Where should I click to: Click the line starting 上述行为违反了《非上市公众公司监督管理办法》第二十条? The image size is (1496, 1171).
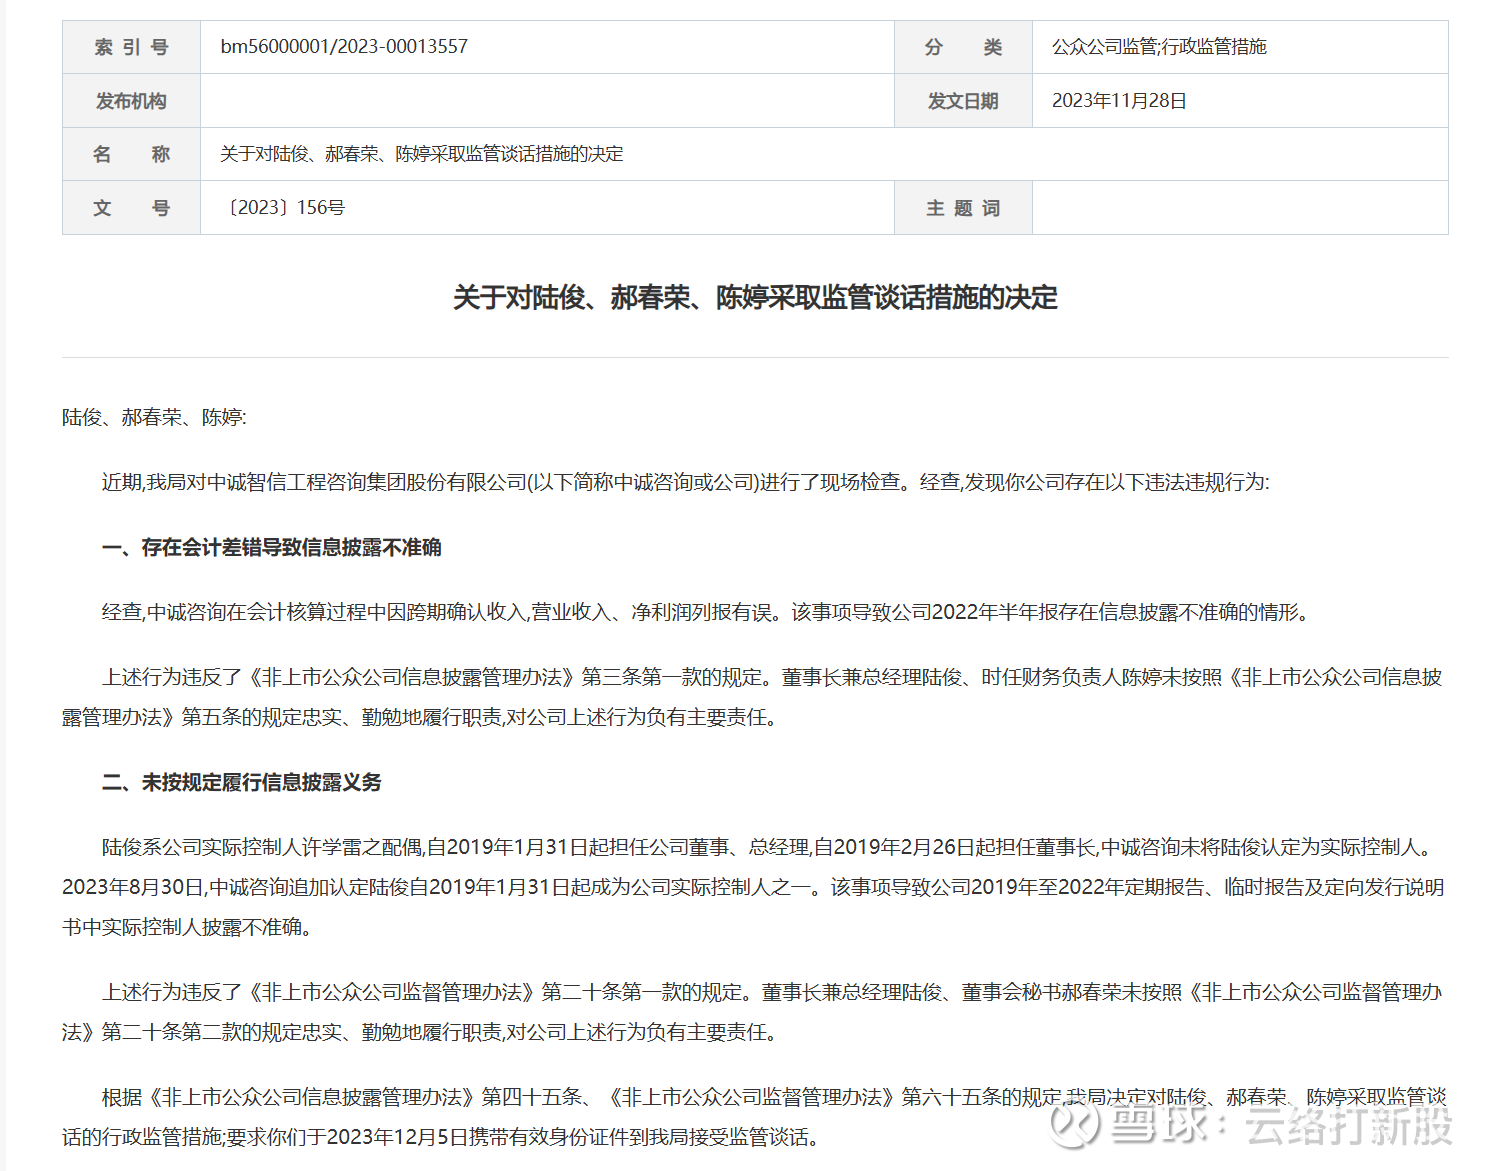pos(772,993)
